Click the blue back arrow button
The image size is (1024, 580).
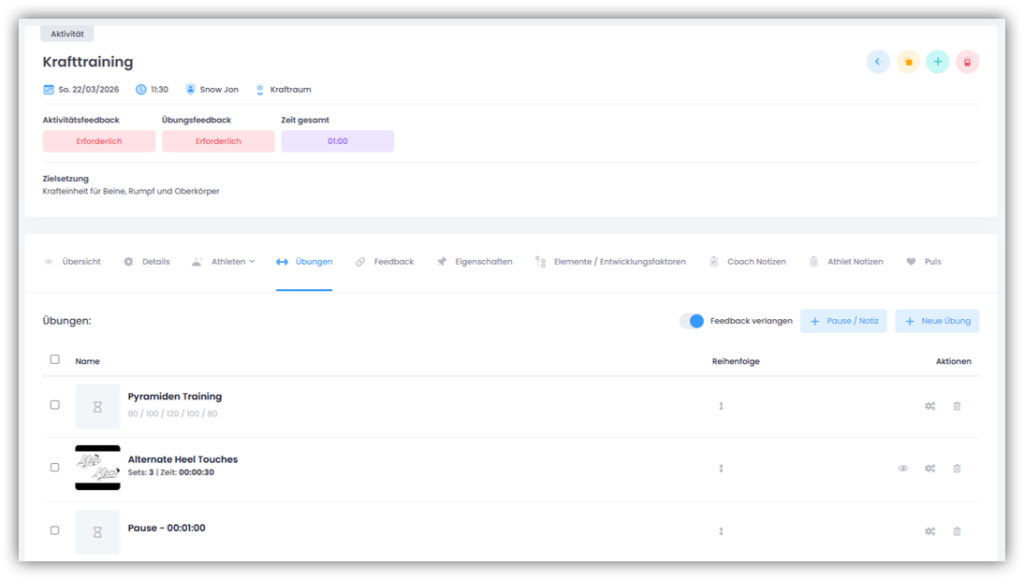pos(877,62)
